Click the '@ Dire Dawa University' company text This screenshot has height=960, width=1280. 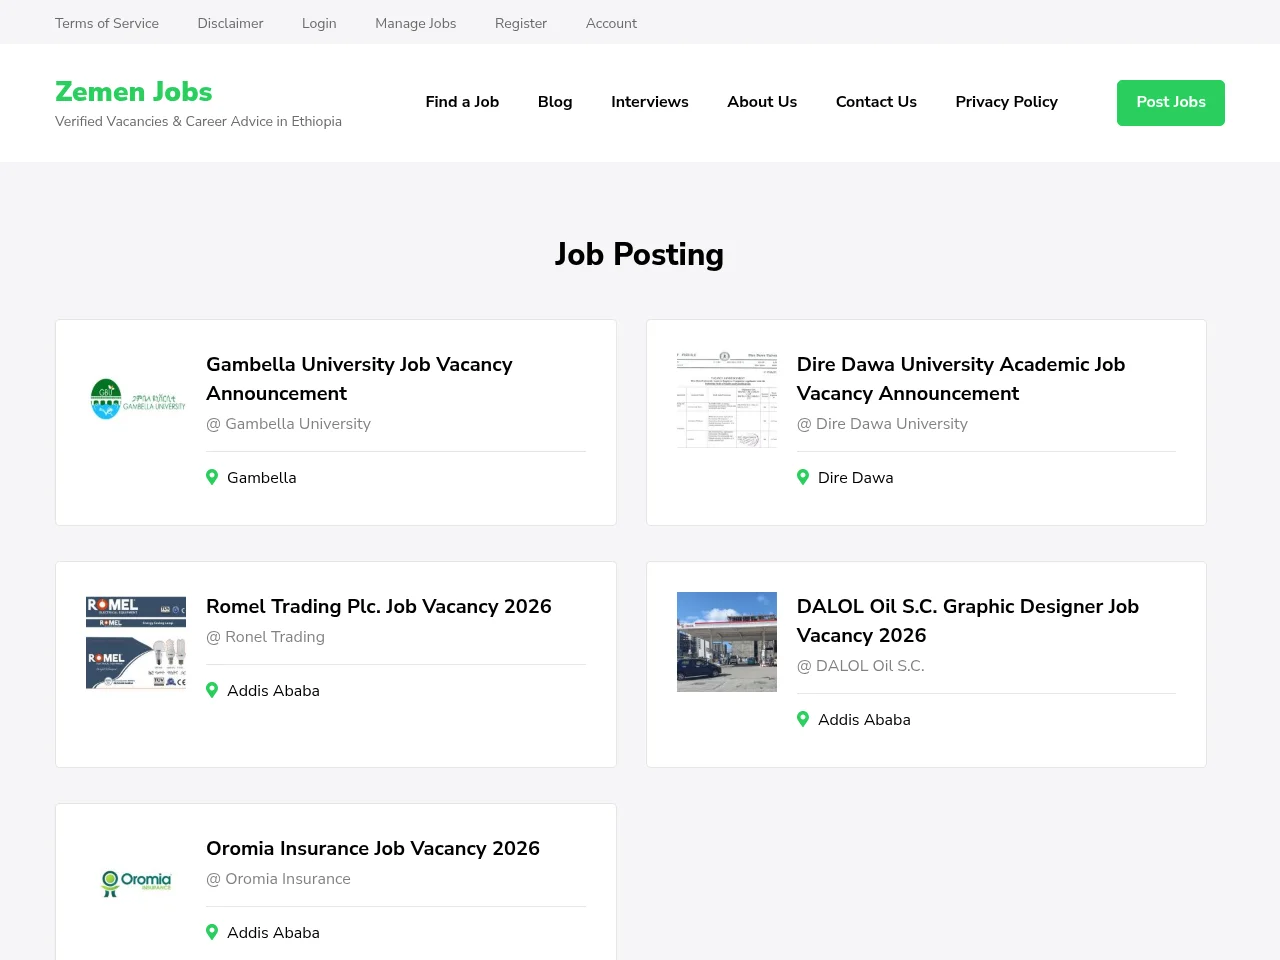pyautogui.click(x=882, y=424)
